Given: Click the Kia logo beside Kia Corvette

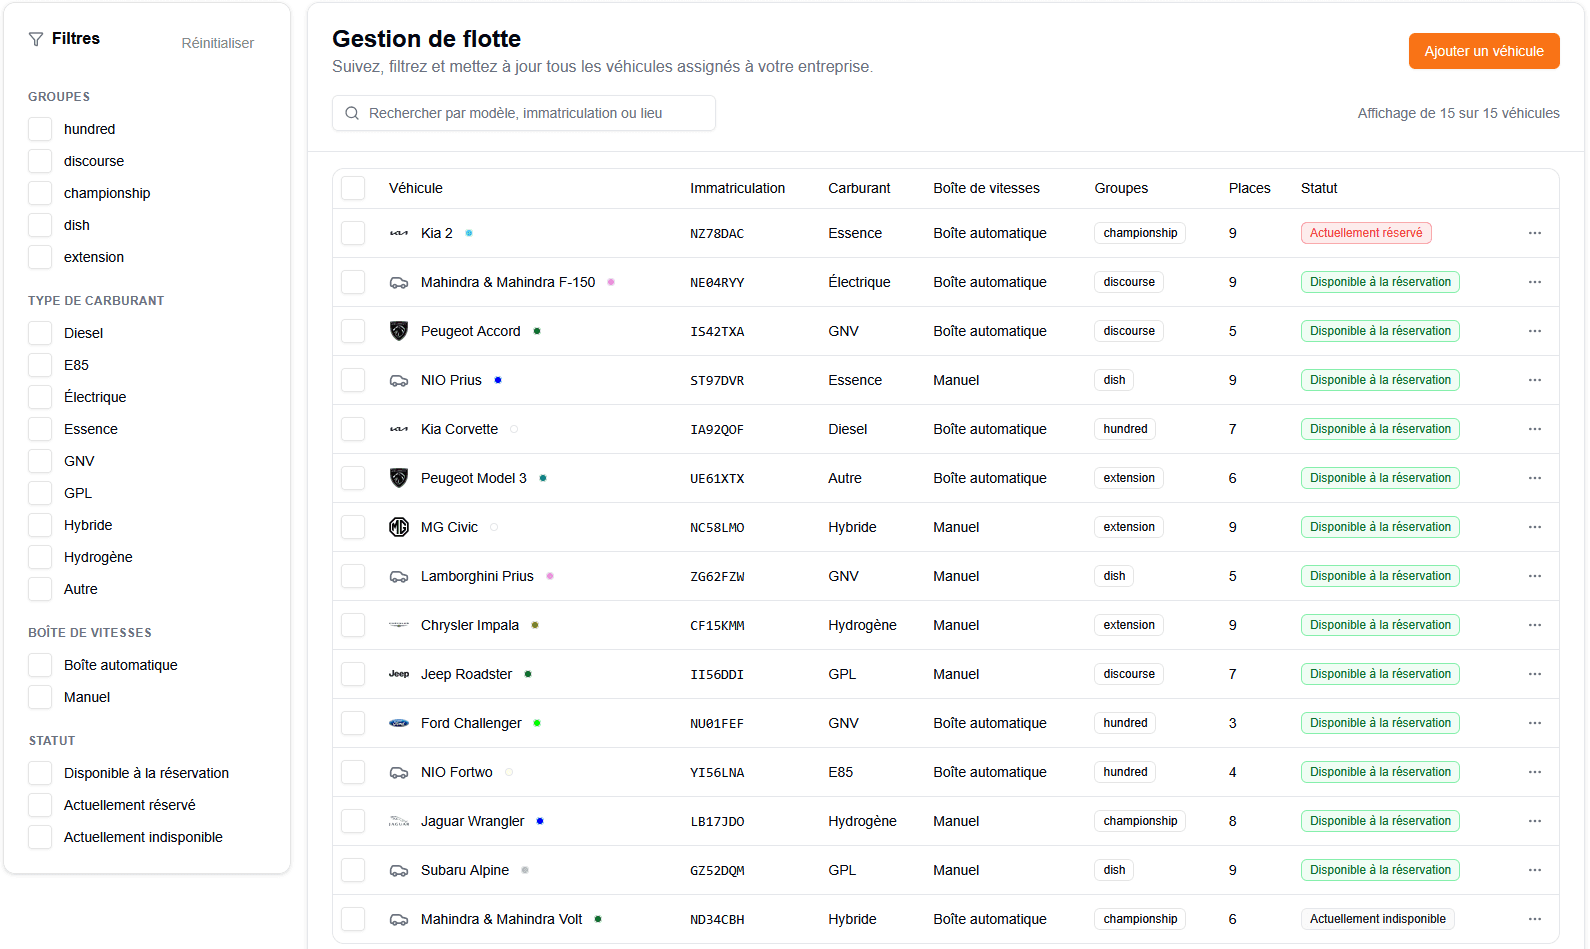Looking at the screenshot, I should (x=399, y=429).
